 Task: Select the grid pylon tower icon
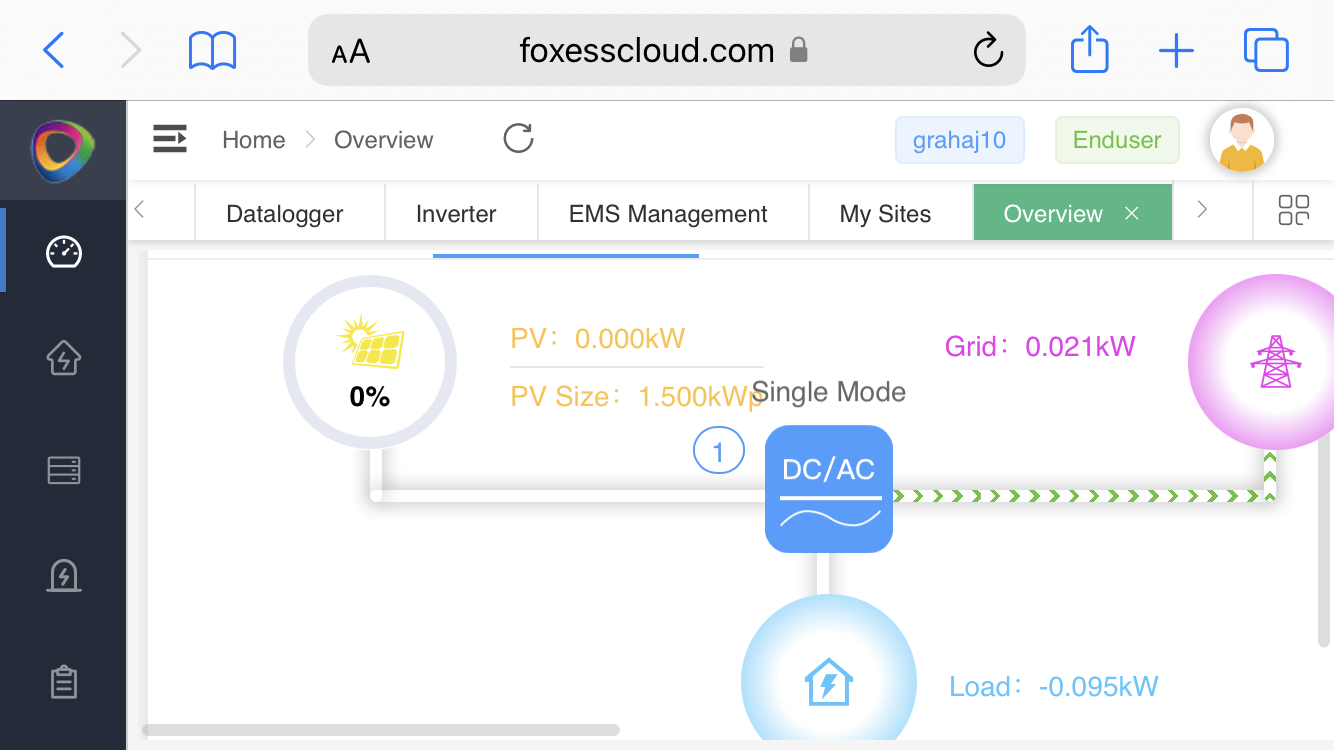pyautogui.click(x=1274, y=362)
